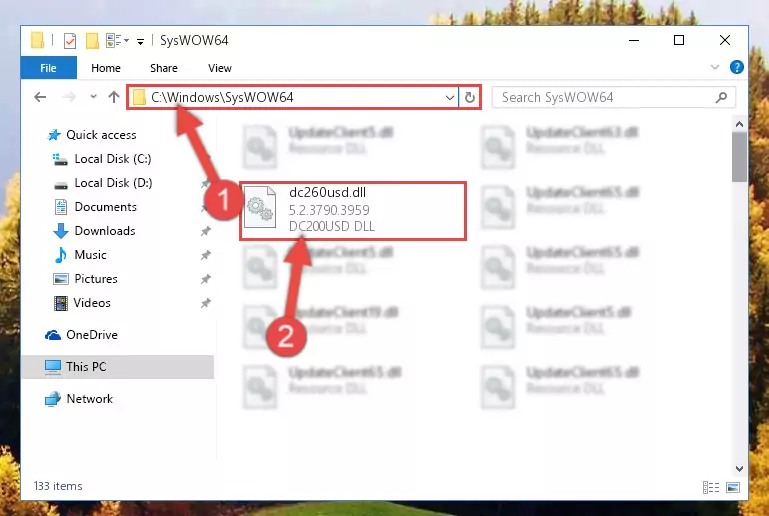Switch to Large icons view in the status bar
This screenshot has width=769, height=516.
pyautogui.click(x=733, y=487)
